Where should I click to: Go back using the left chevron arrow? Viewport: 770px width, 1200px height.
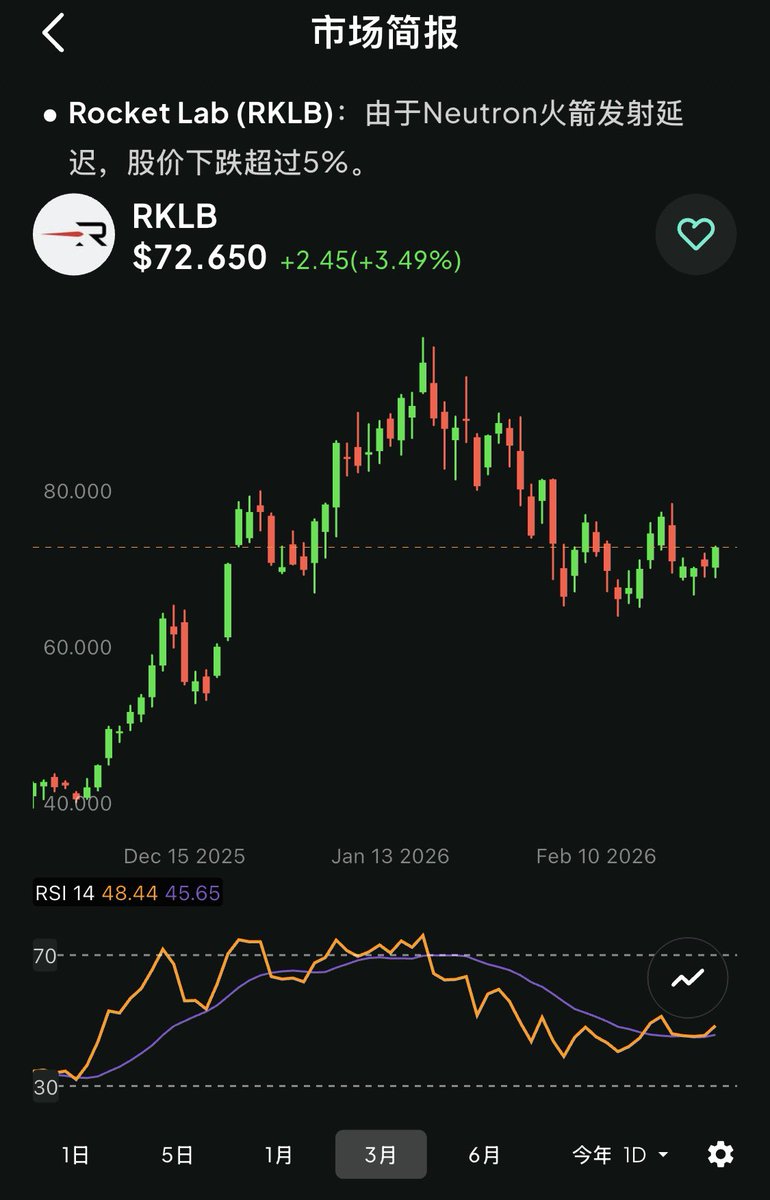click(54, 33)
